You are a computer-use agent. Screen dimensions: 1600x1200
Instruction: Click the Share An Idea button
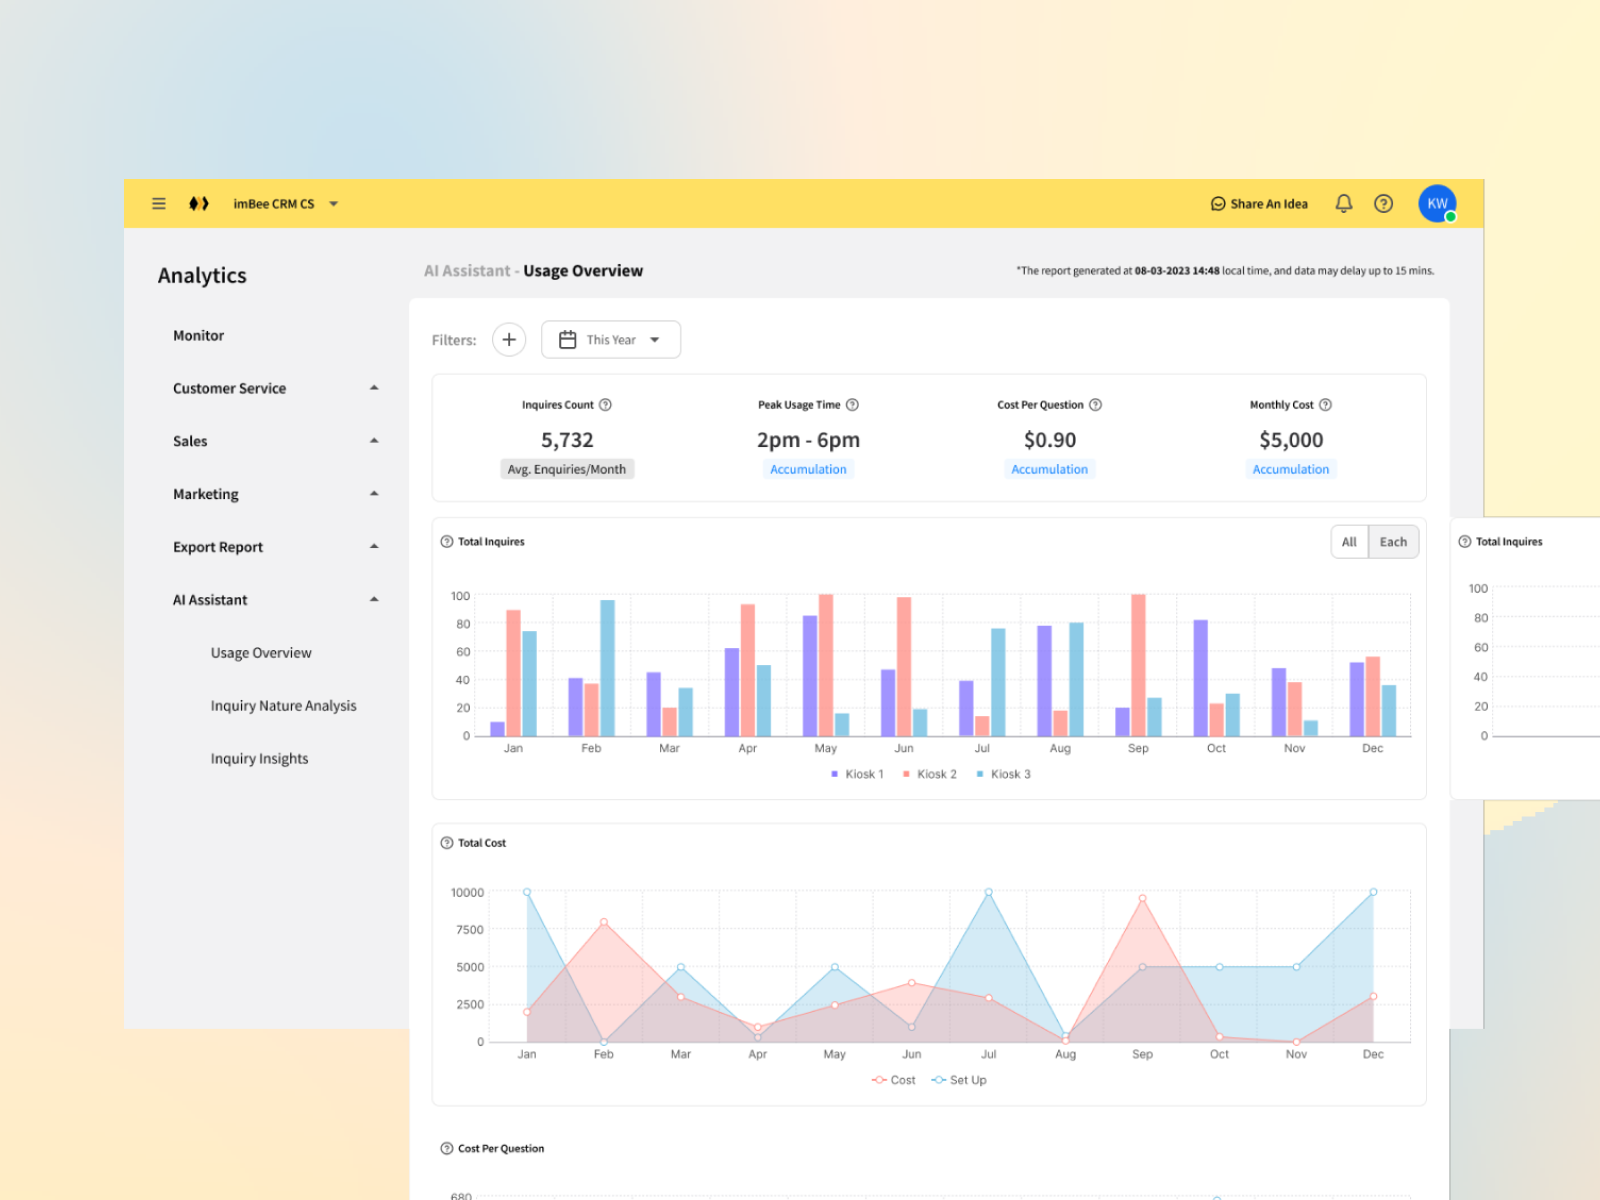coord(1259,203)
